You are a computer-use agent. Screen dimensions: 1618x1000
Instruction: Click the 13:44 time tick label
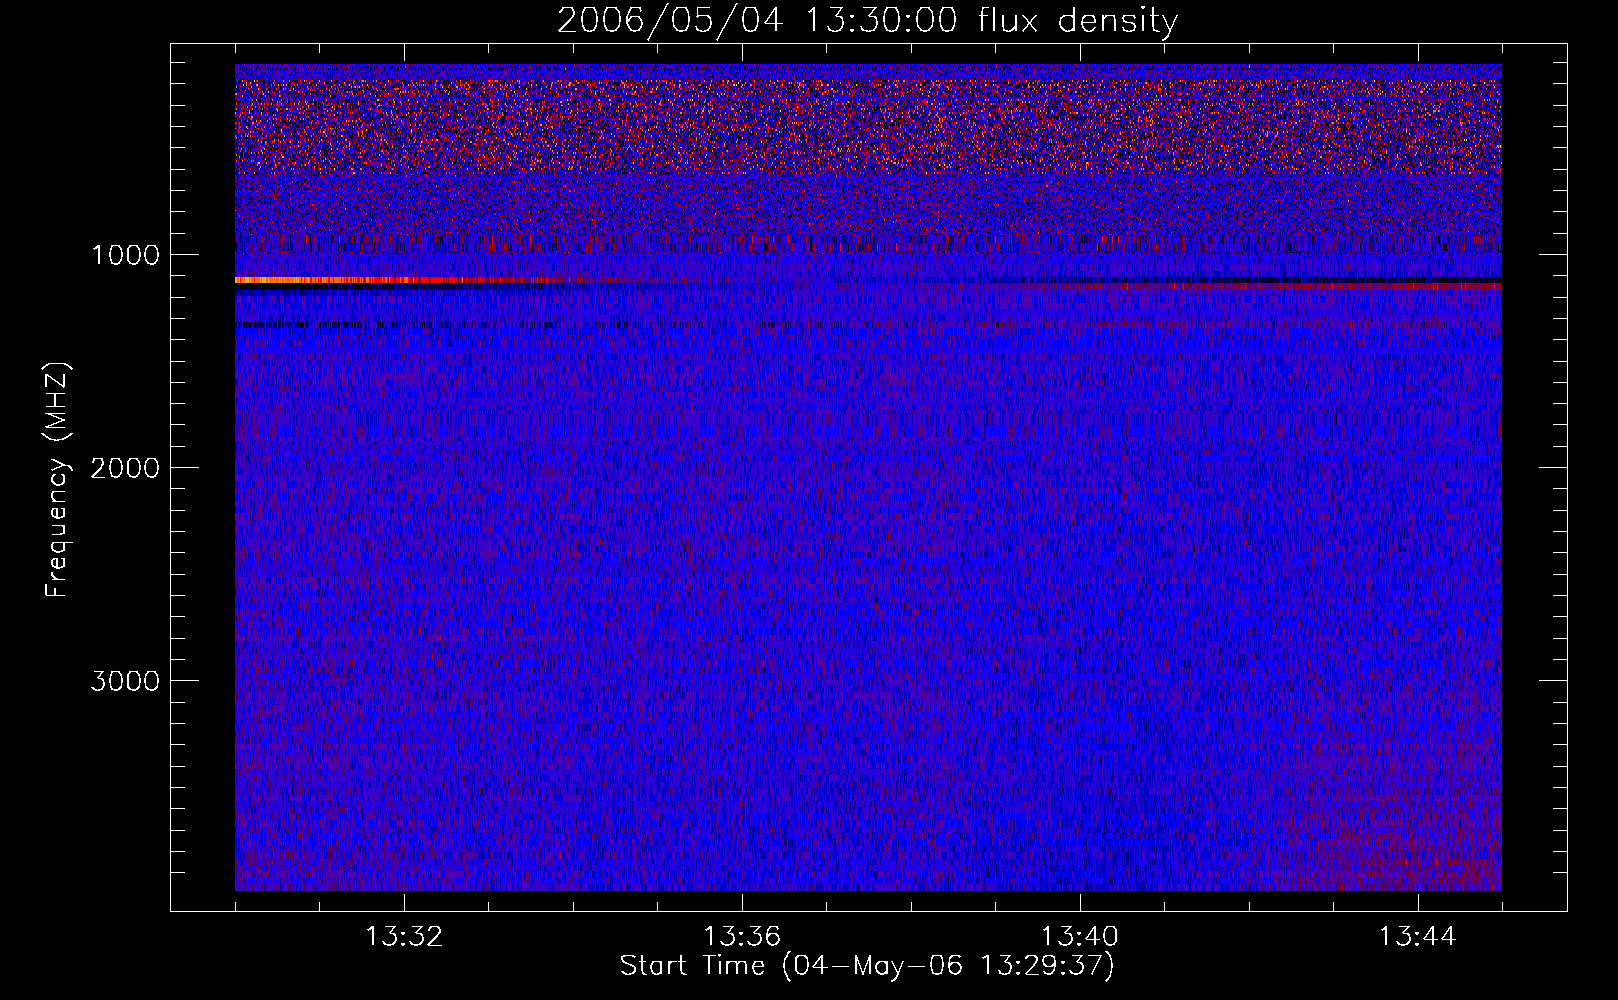click(x=1417, y=937)
